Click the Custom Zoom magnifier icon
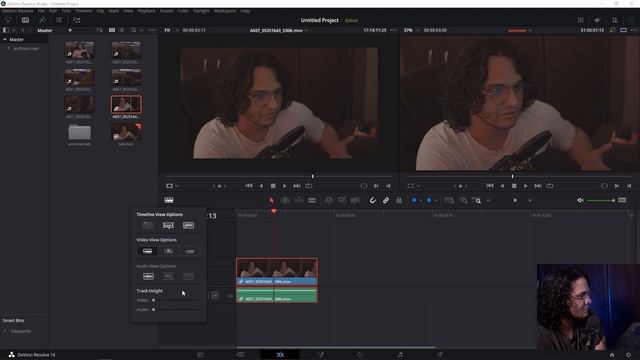Image resolution: width=640 pixels, height=360 pixels. [476, 200]
